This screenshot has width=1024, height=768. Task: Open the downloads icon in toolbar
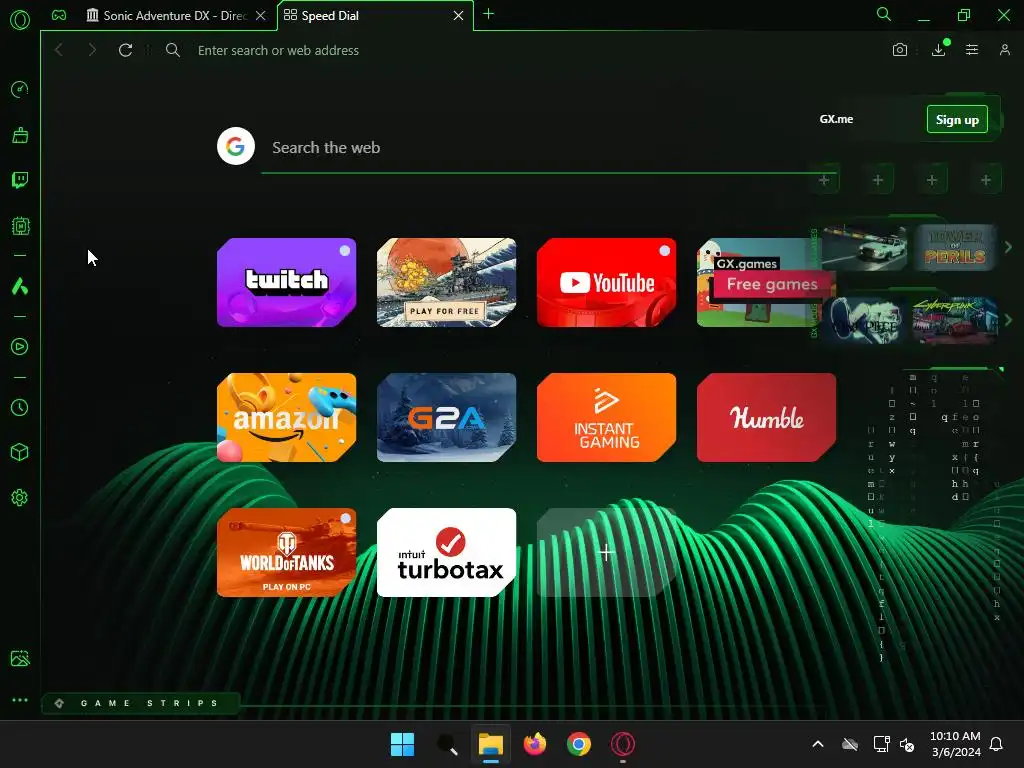939,50
